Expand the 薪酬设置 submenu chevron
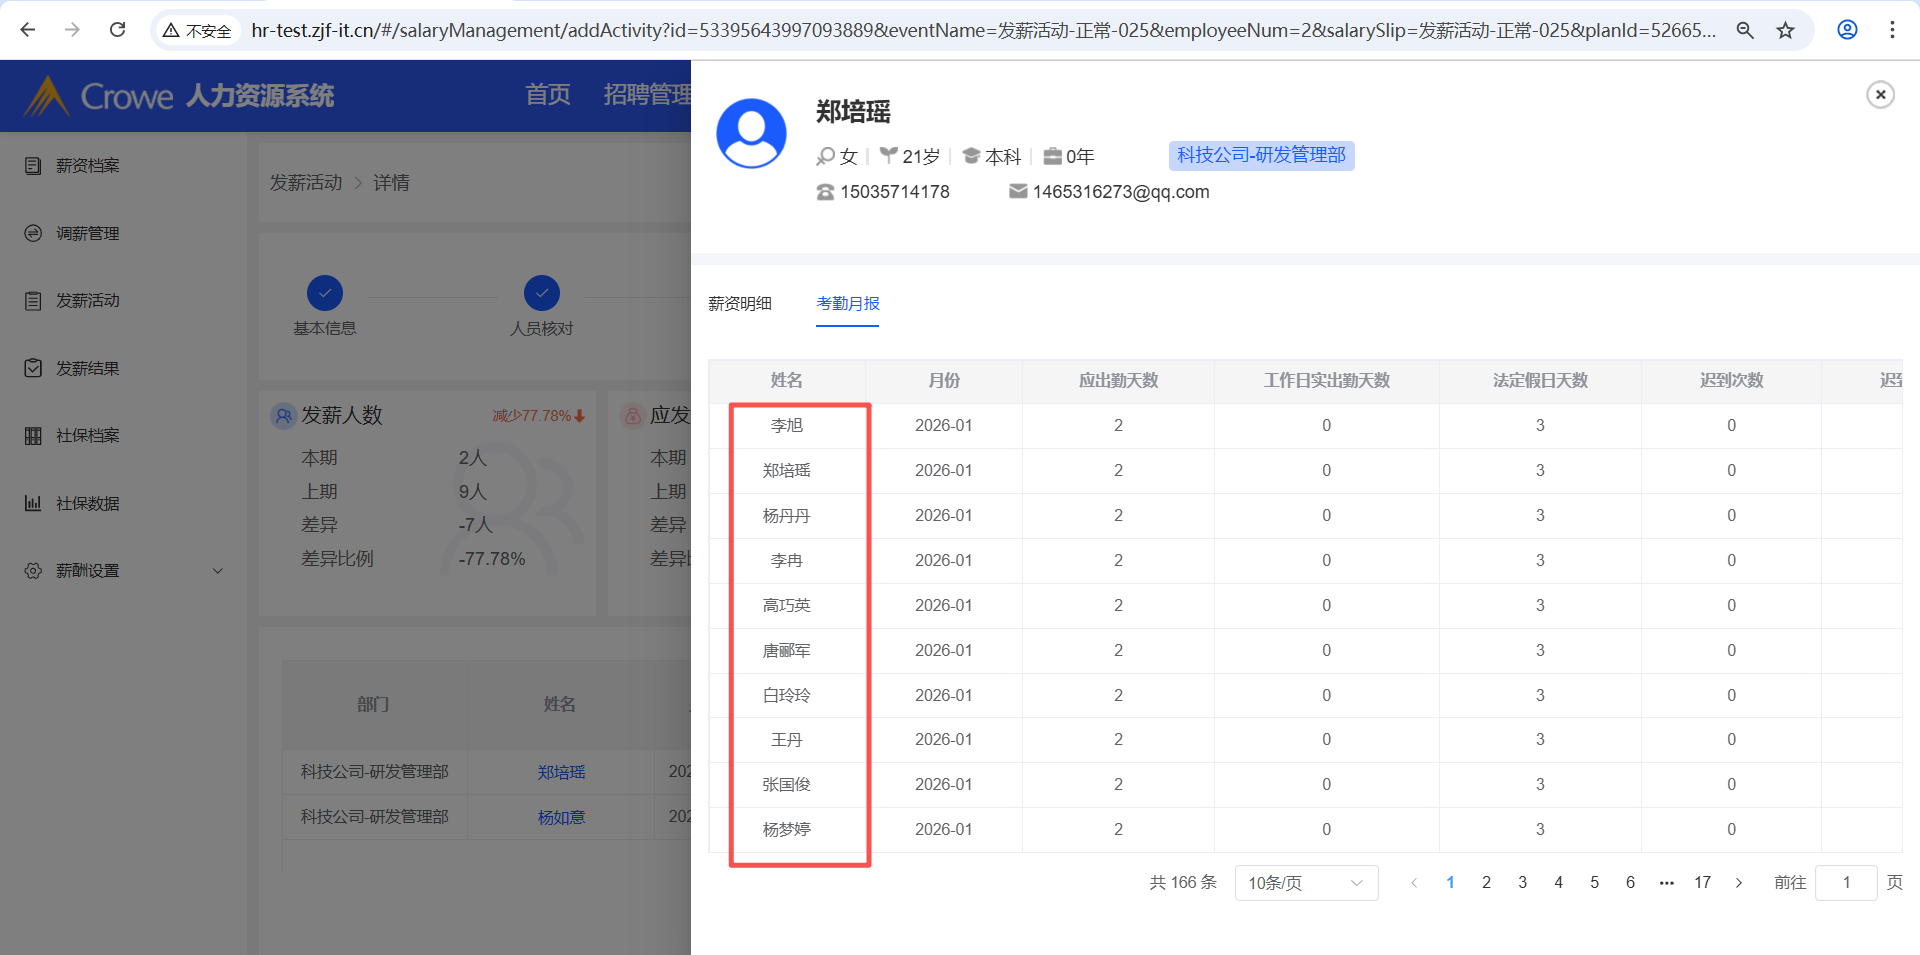The height and width of the screenshot is (955, 1920). (218, 571)
